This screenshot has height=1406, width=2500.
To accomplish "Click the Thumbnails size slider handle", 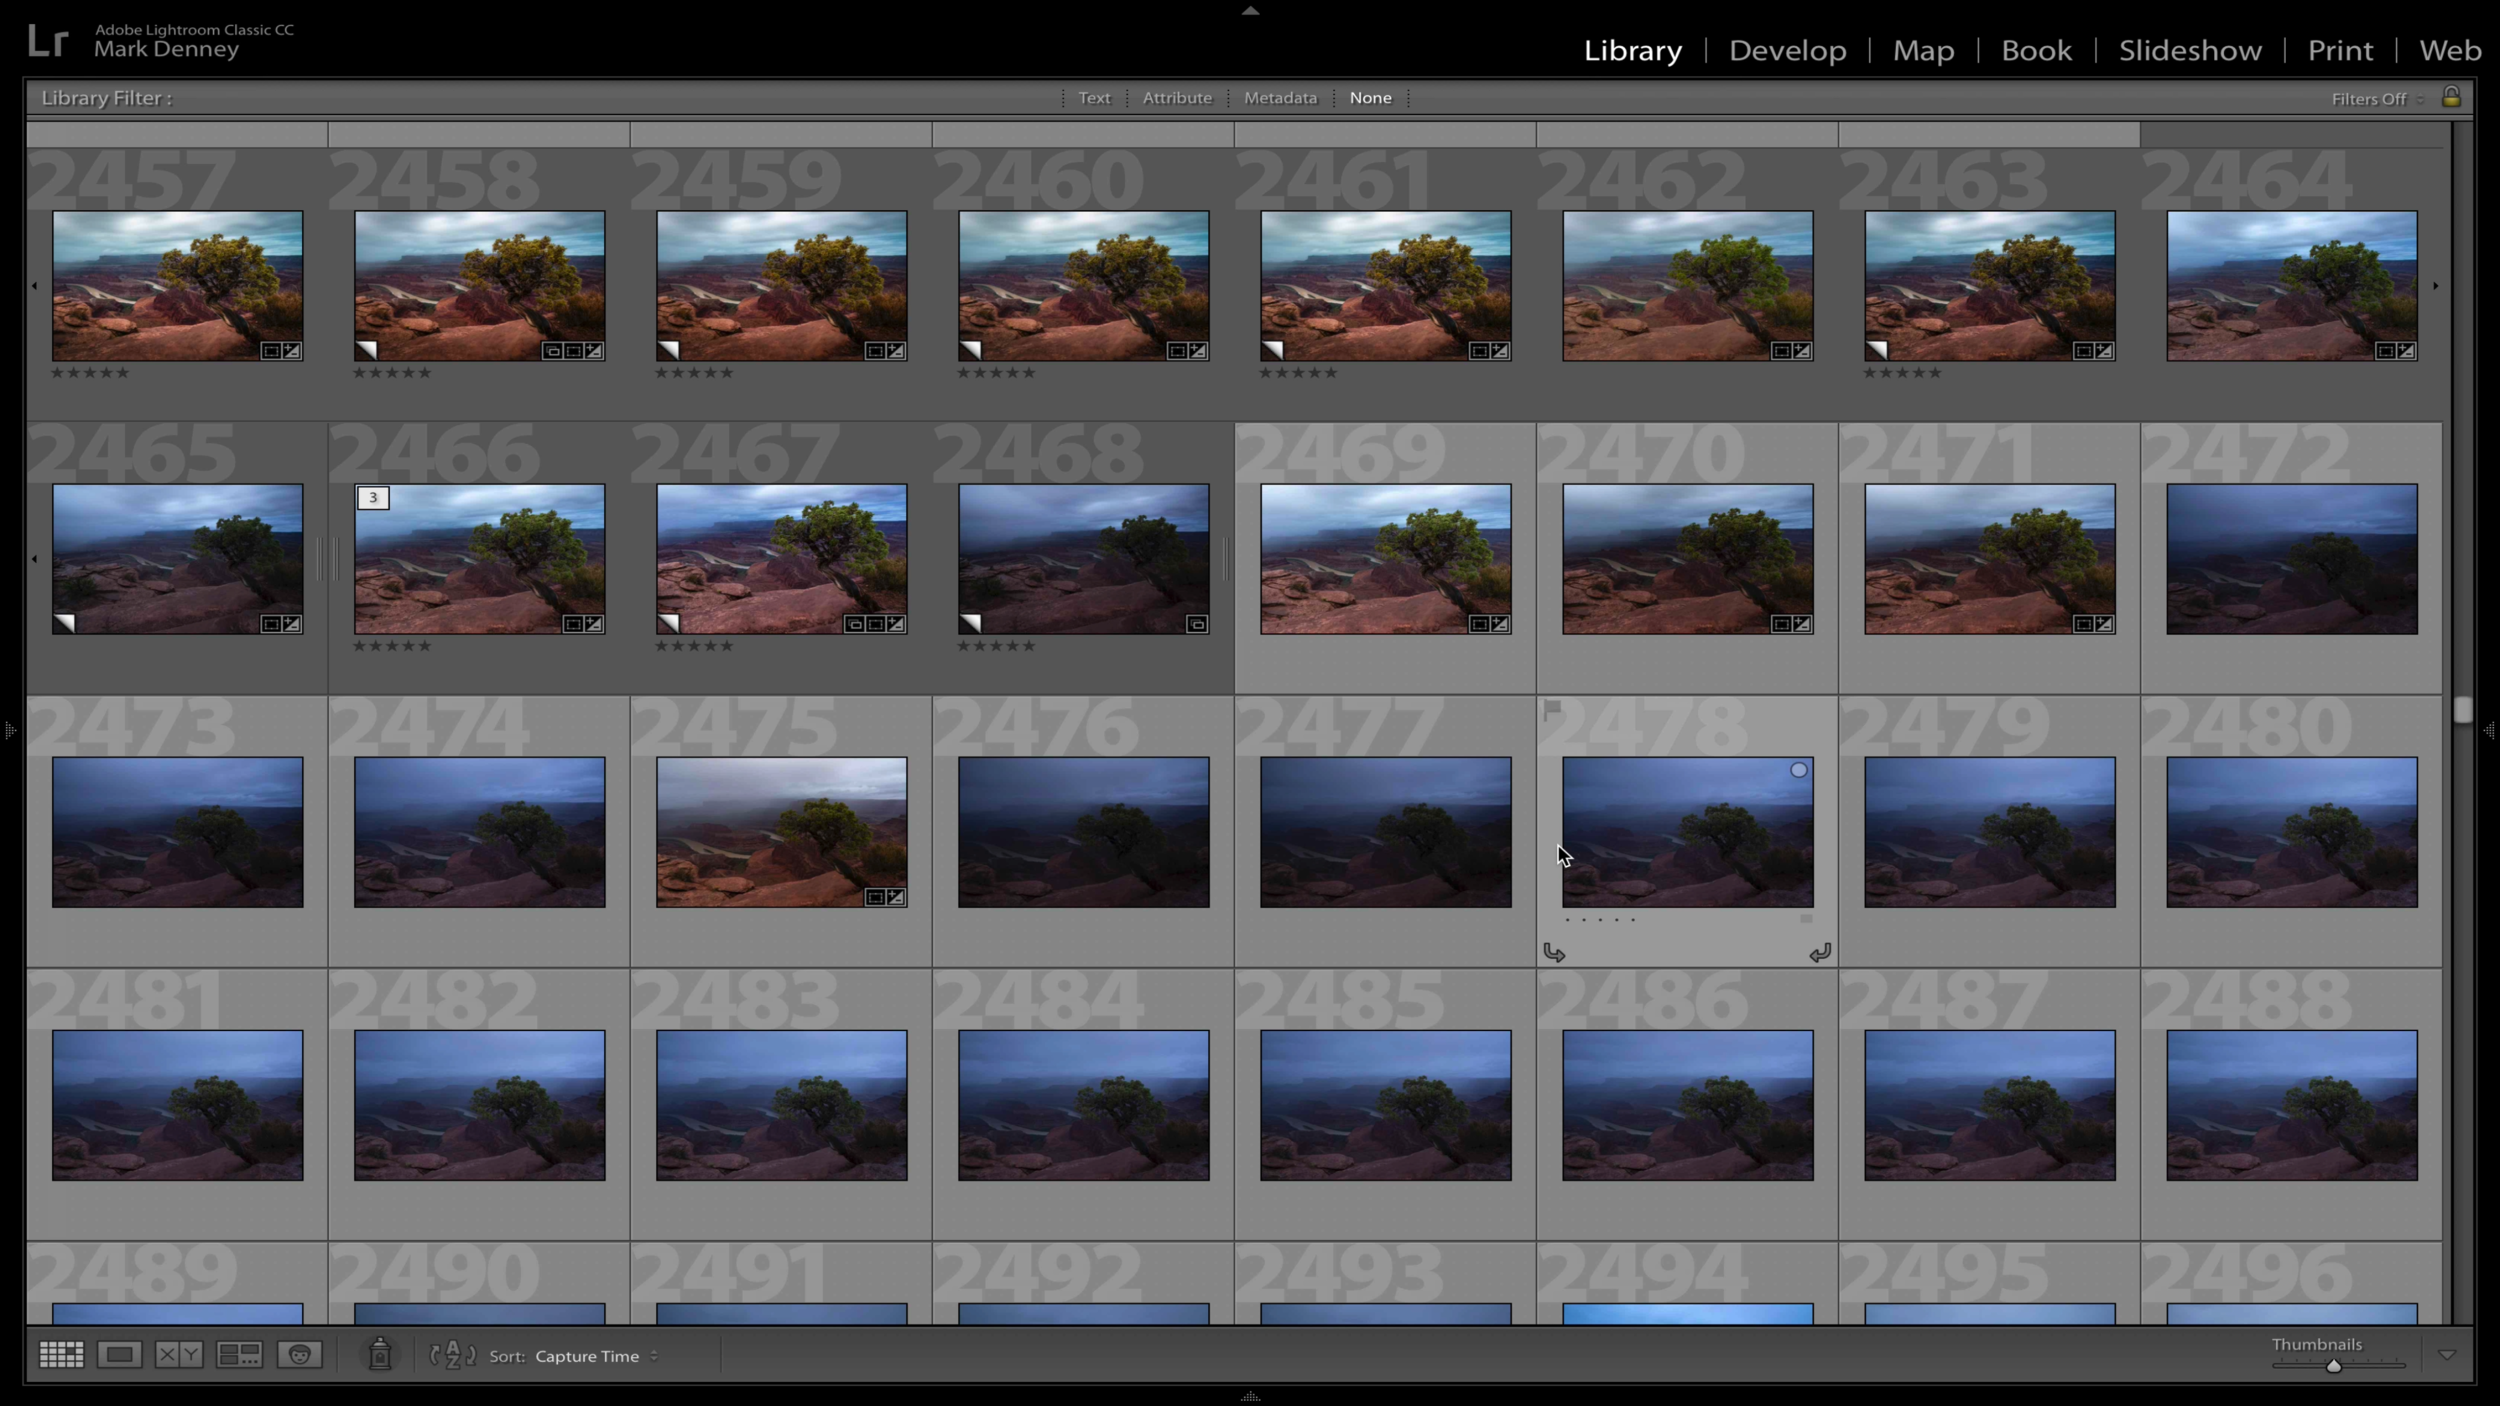I will click(x=2333, y=1366).
